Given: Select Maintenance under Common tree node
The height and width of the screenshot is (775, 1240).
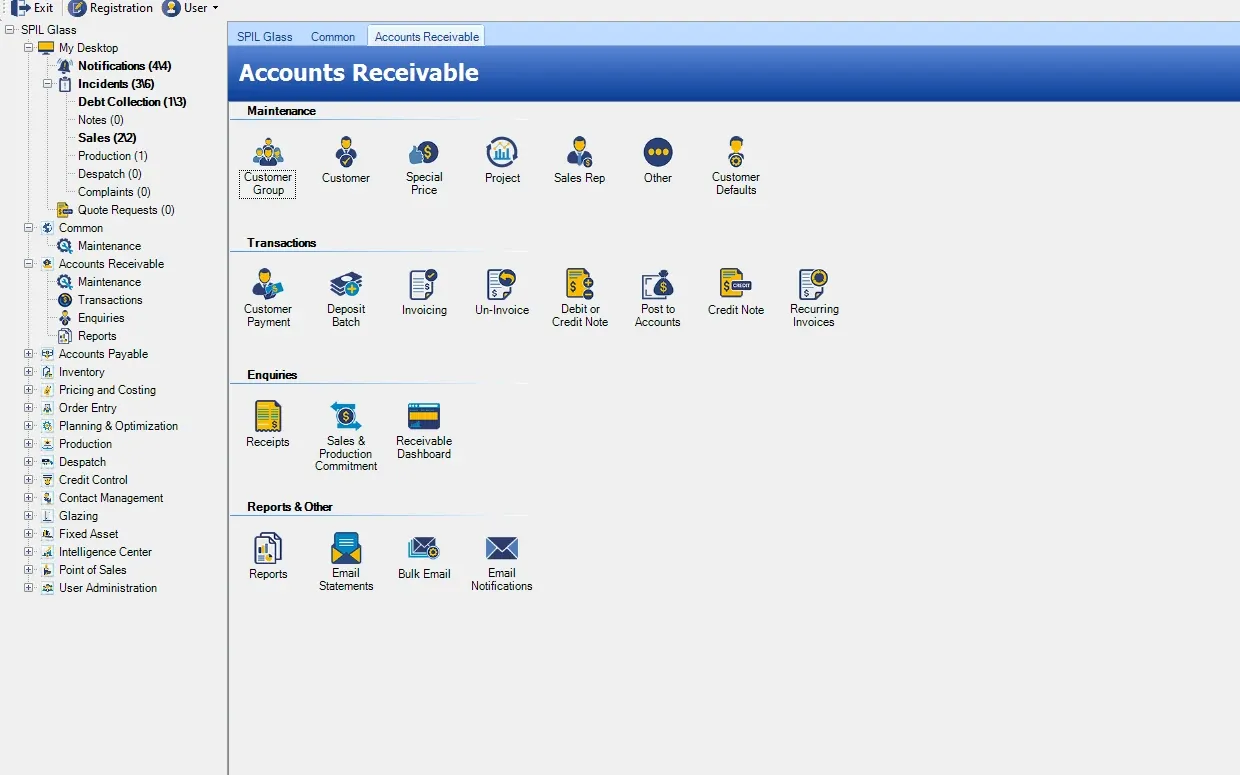Looking at the screenshot, I should [x=109, y=246].
